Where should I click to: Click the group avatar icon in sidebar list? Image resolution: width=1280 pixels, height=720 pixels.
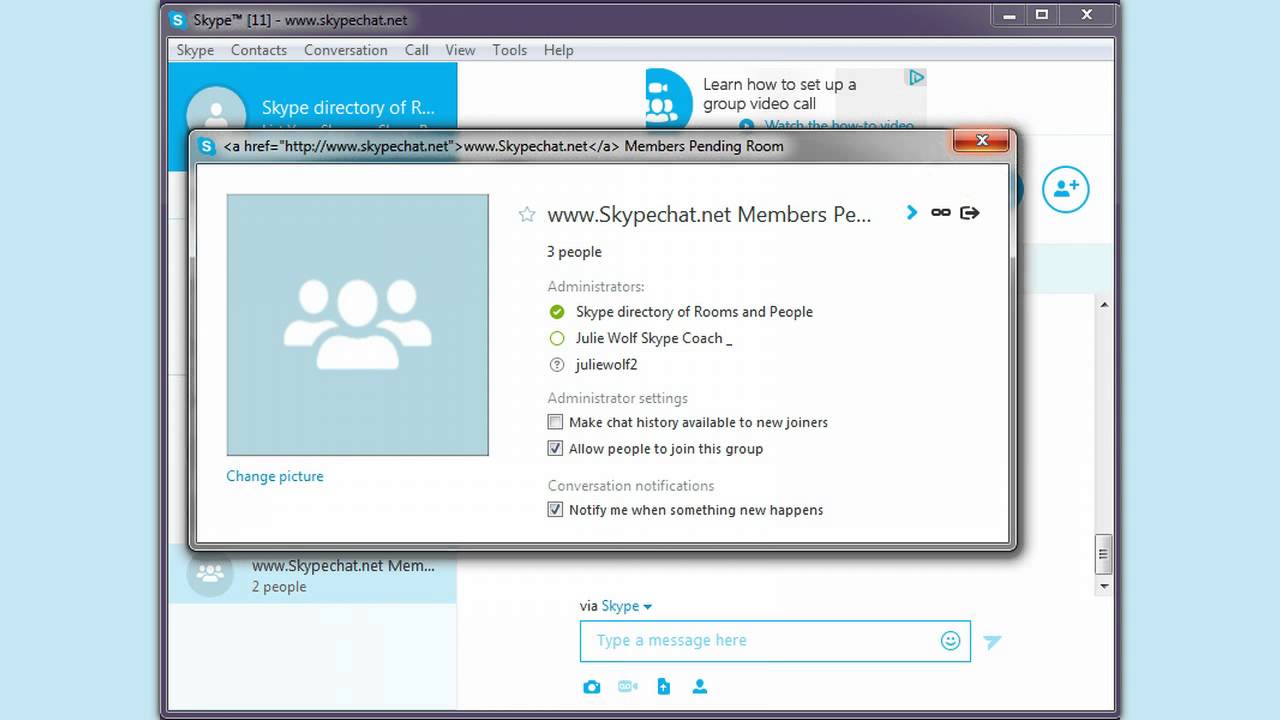[x=210, y=574]
